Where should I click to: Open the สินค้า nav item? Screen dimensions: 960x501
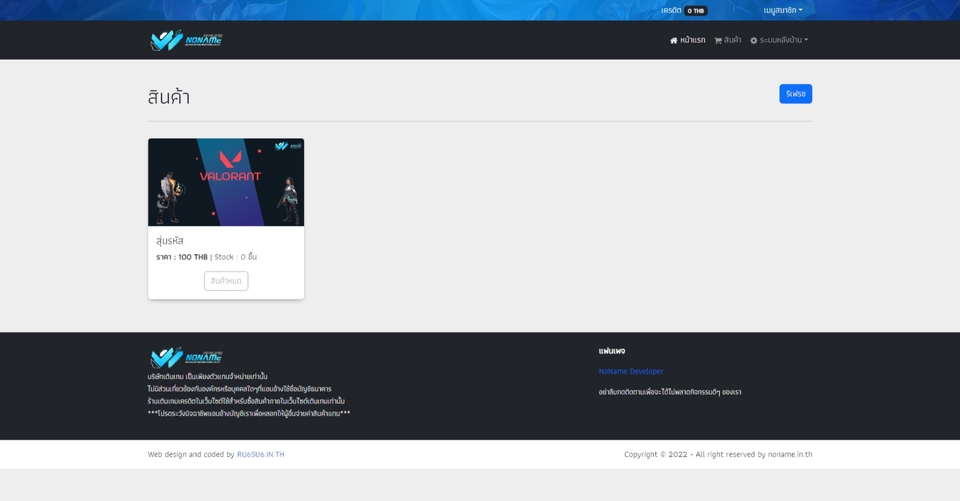tap(727, 40)
